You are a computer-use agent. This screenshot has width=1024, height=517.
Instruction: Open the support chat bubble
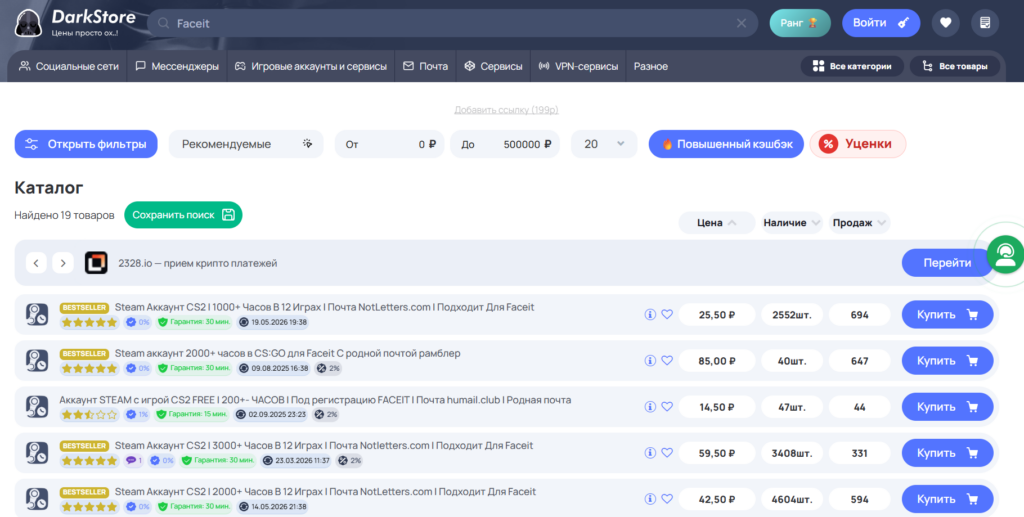(1006, 255)
